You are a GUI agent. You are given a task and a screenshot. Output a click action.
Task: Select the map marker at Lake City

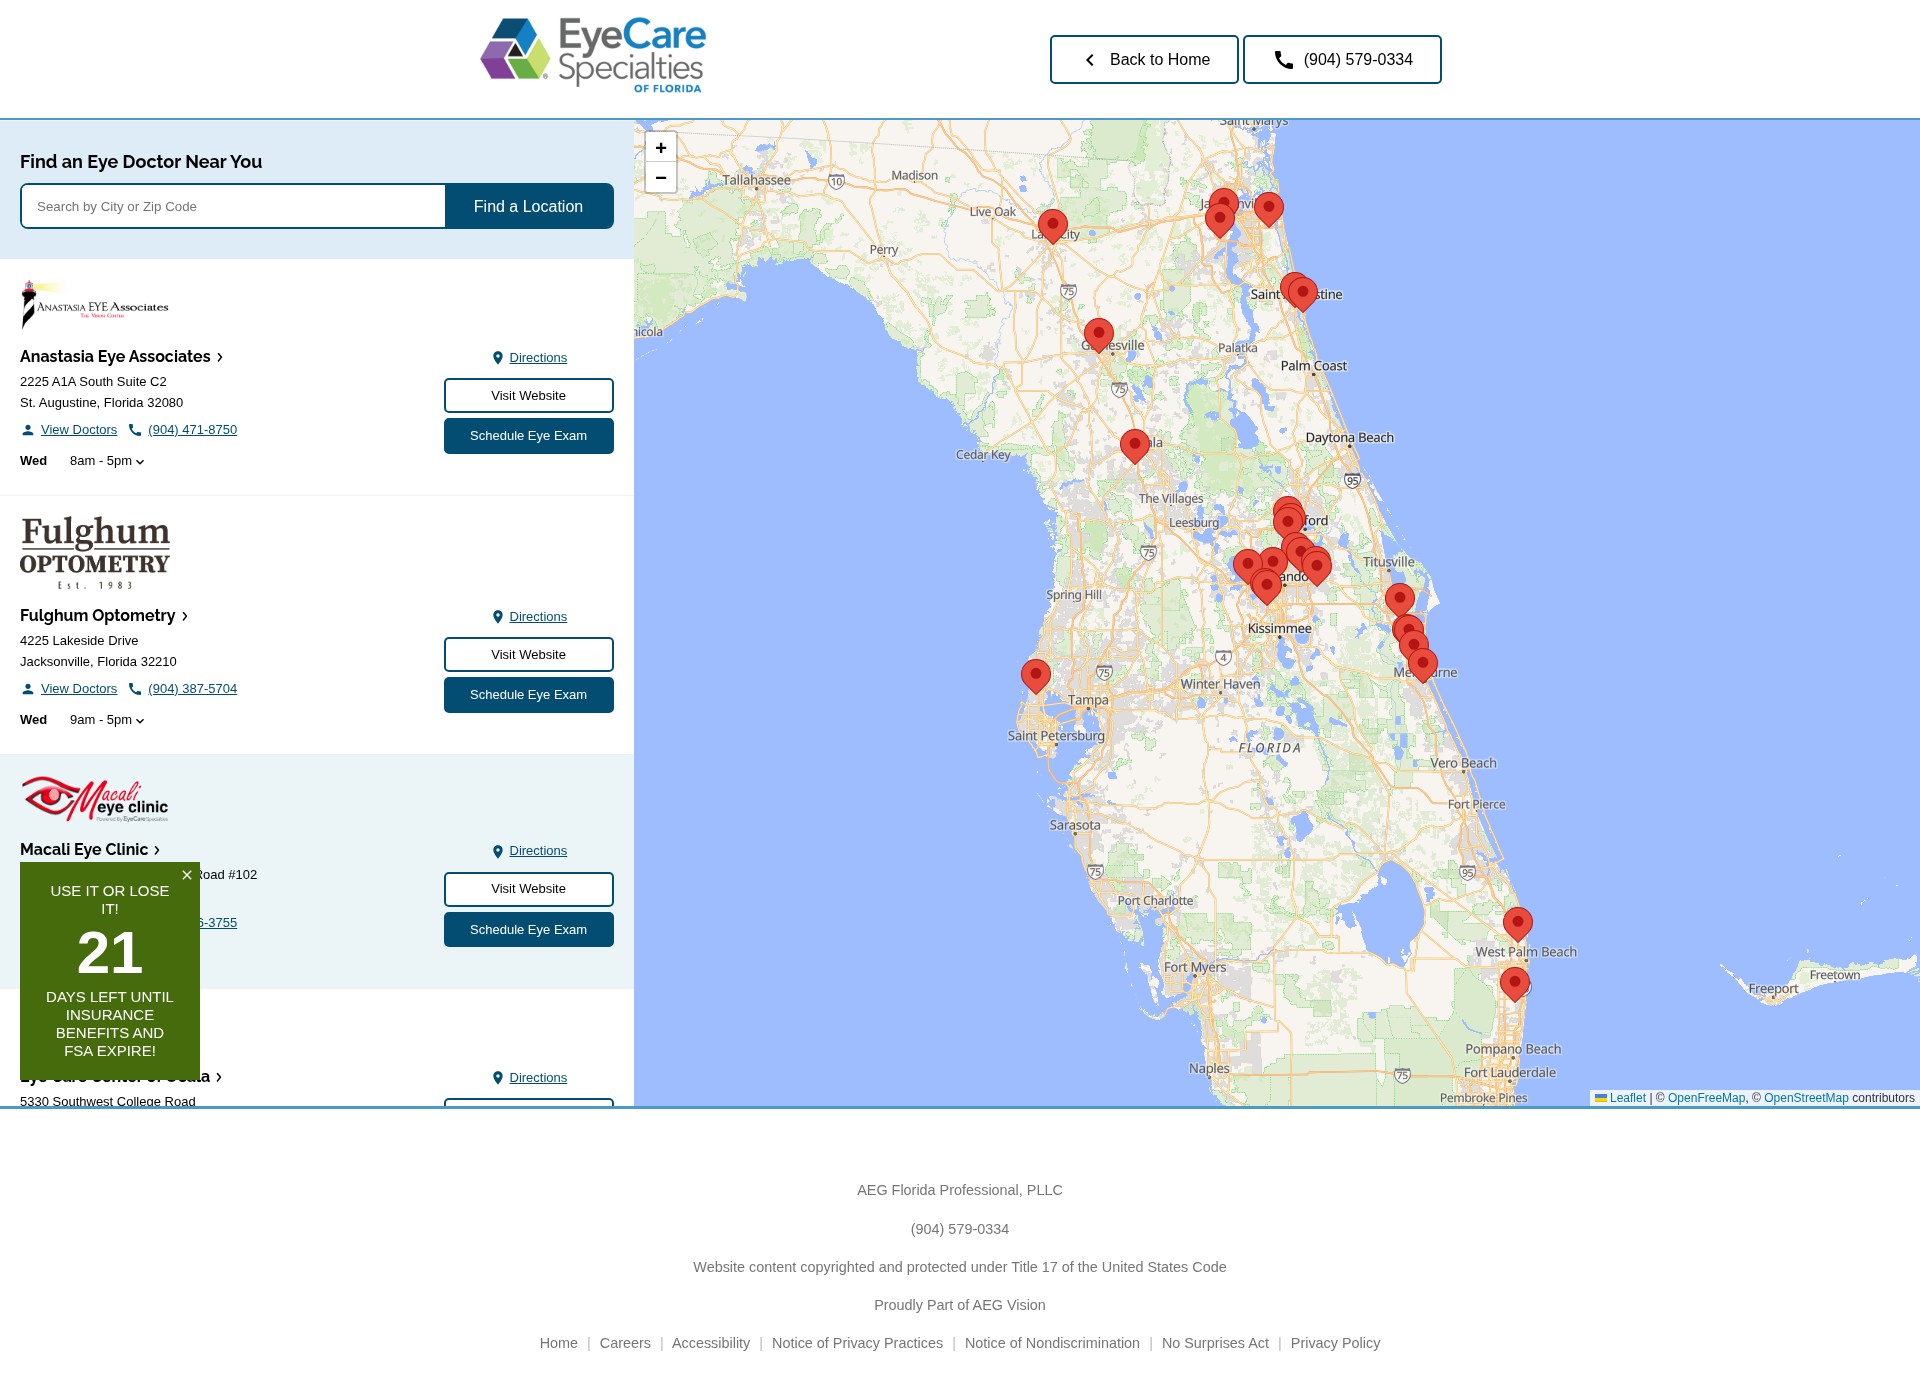pyautogui.click(x=1052, y=226)
